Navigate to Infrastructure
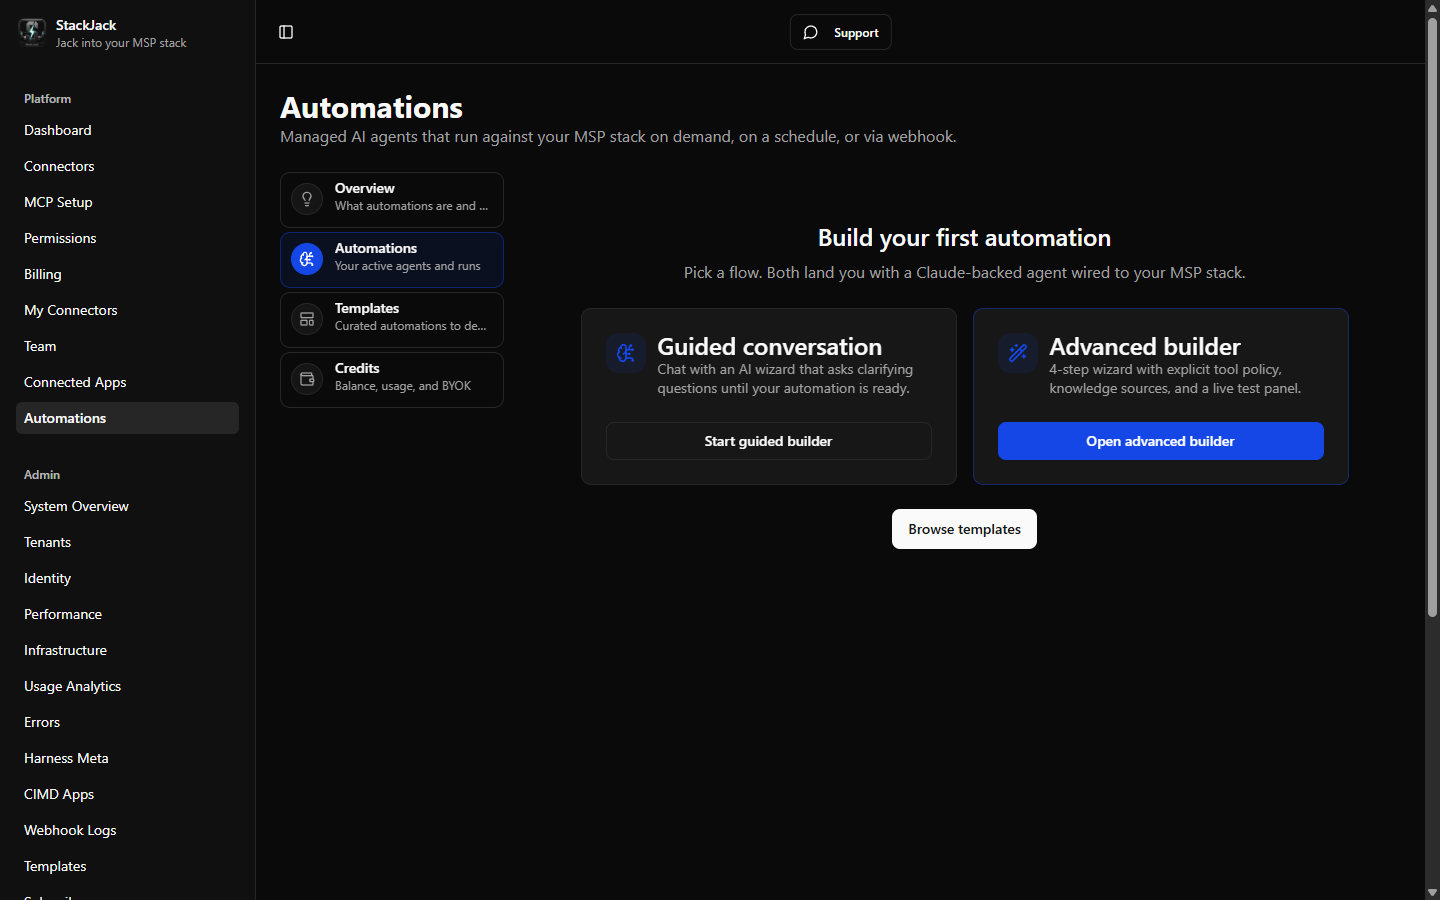 127,650
